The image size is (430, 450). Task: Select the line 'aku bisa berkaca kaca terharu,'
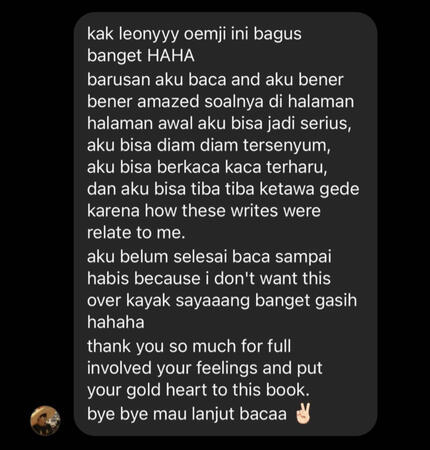(207, 167)
